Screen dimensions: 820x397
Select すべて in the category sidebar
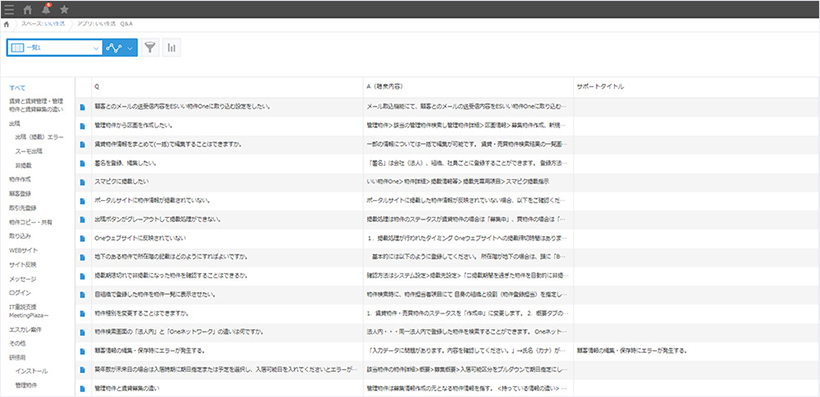[x=17, y=88]
